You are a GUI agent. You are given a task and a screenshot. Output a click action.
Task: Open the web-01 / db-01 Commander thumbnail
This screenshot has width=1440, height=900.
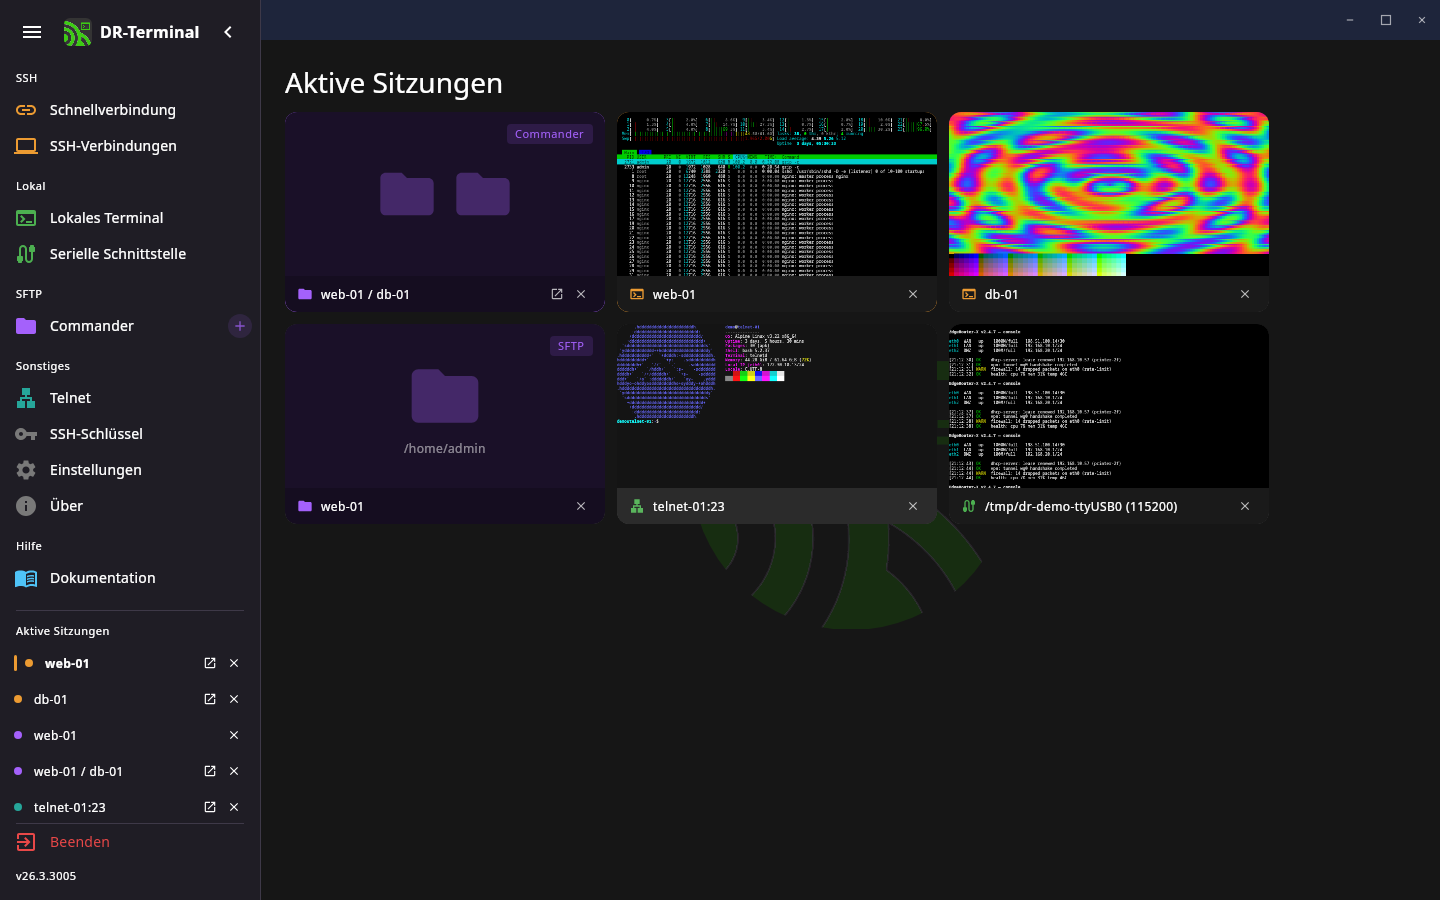pyautogui.click(x=445, y=194)
